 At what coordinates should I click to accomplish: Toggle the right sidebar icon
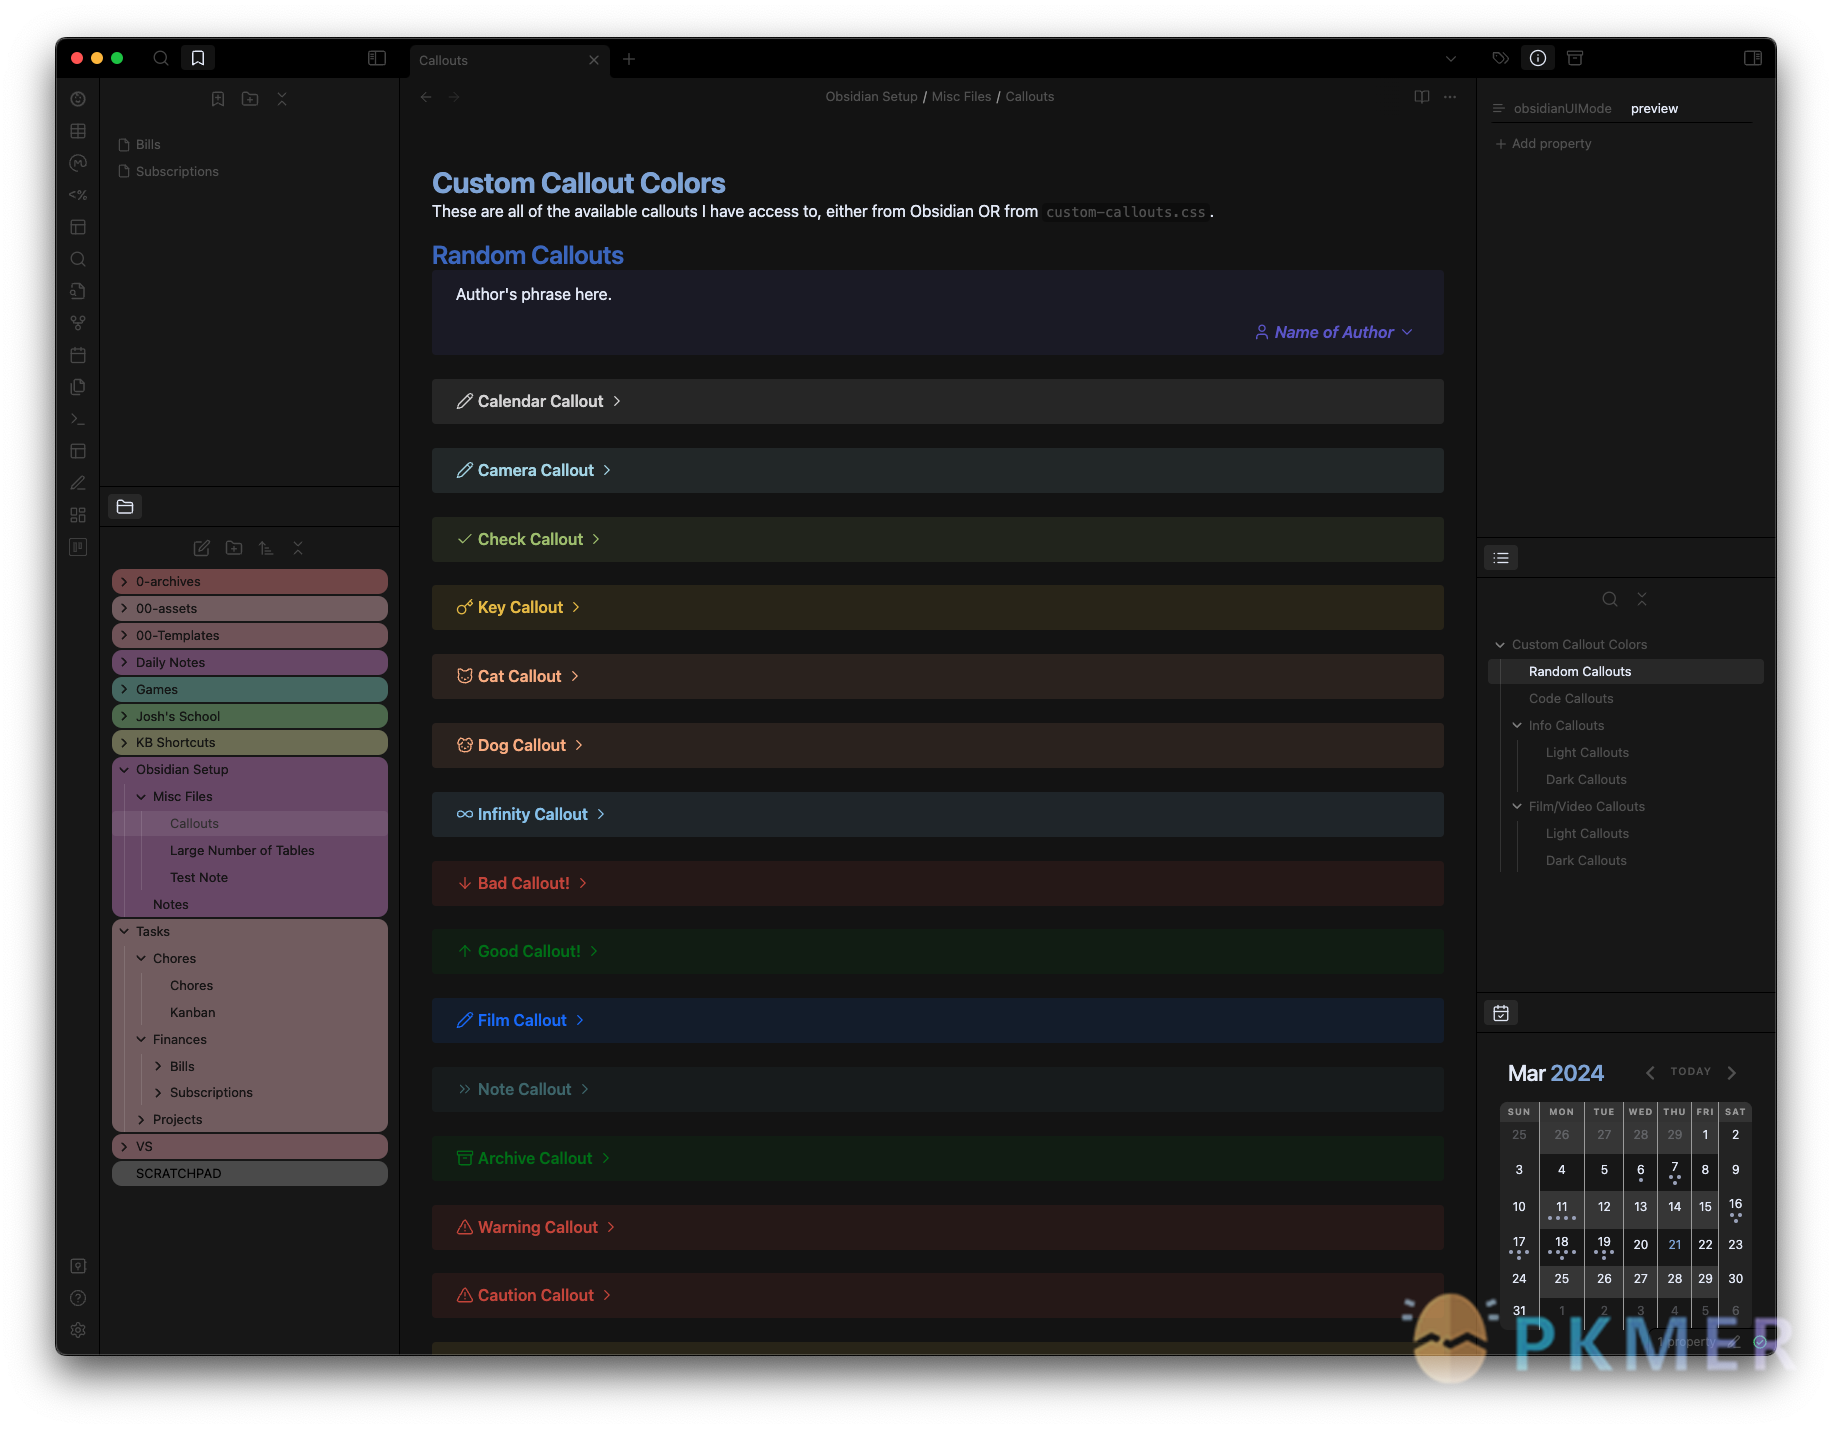(x=1753, y=58)
